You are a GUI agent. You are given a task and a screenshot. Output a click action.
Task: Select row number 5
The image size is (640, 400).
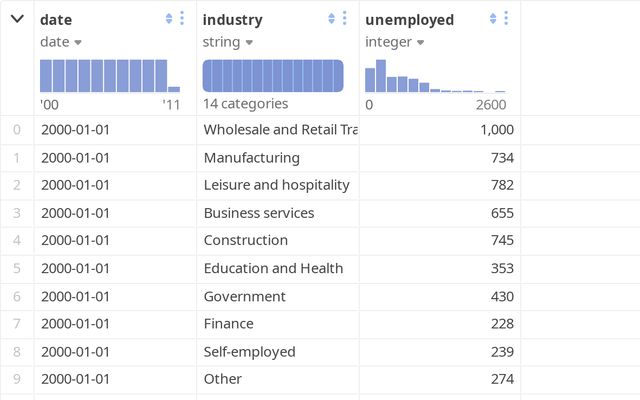(x=16, y=268)
